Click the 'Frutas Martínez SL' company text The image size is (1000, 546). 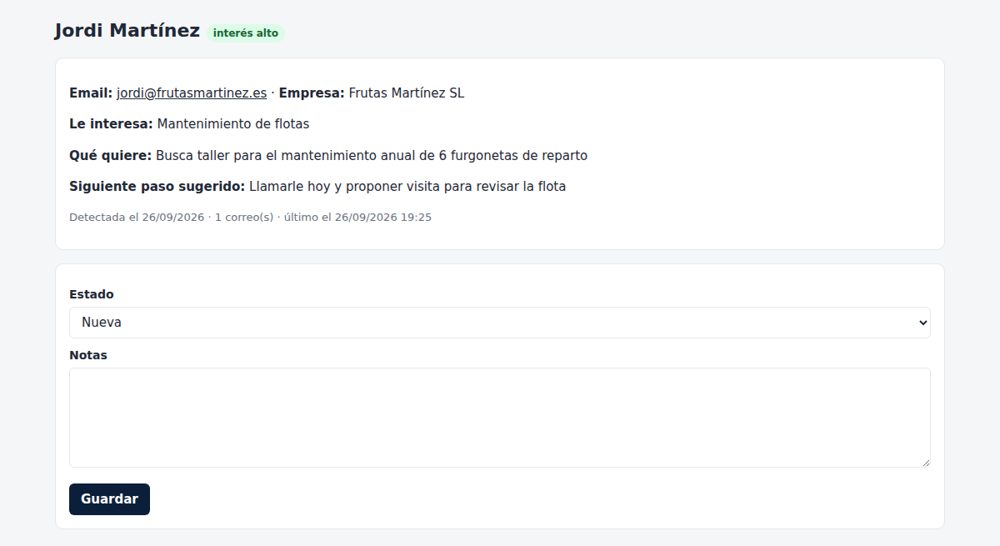[x=406, y=93]
